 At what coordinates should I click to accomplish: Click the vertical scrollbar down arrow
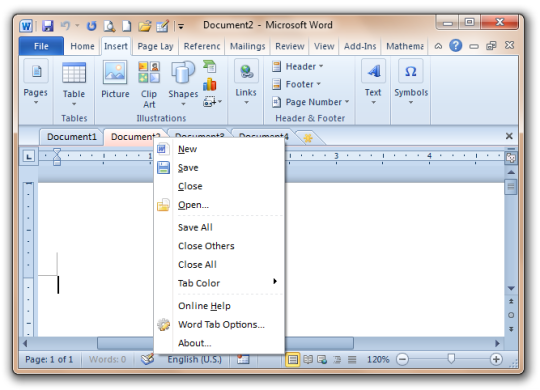tap(511, 288)
